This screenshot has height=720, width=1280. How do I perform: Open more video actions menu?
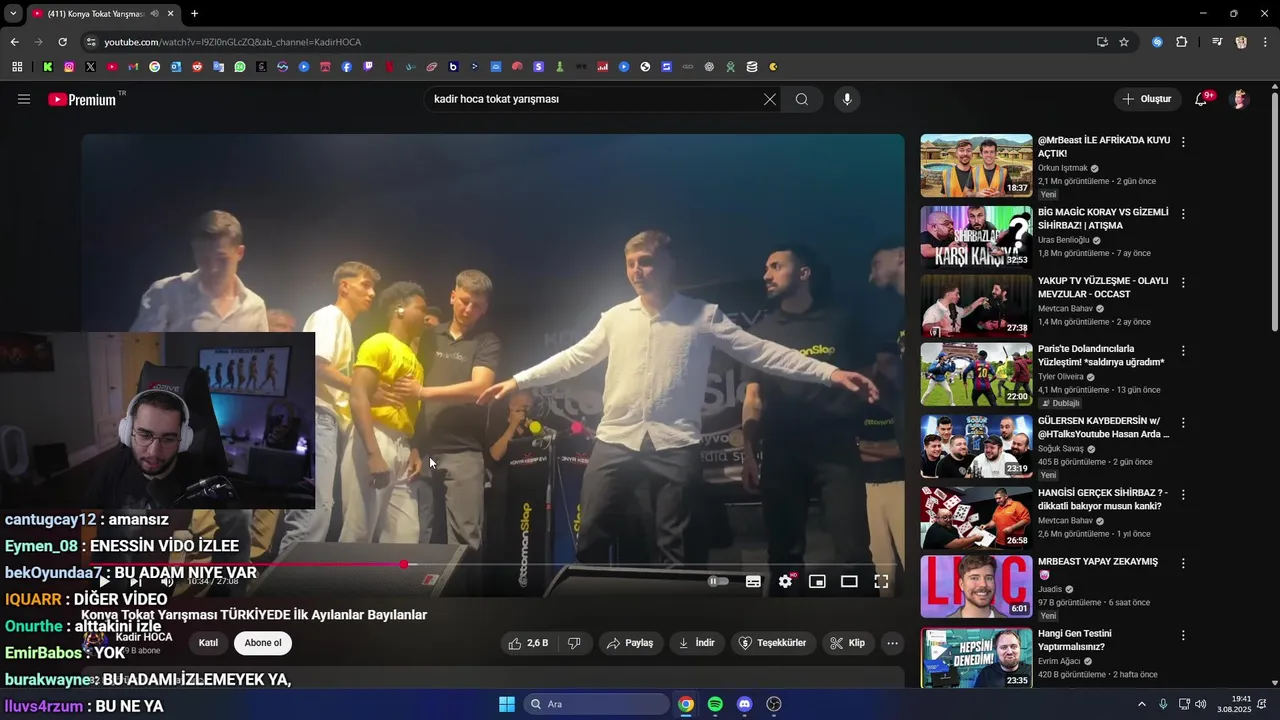[x=893, y=643]
